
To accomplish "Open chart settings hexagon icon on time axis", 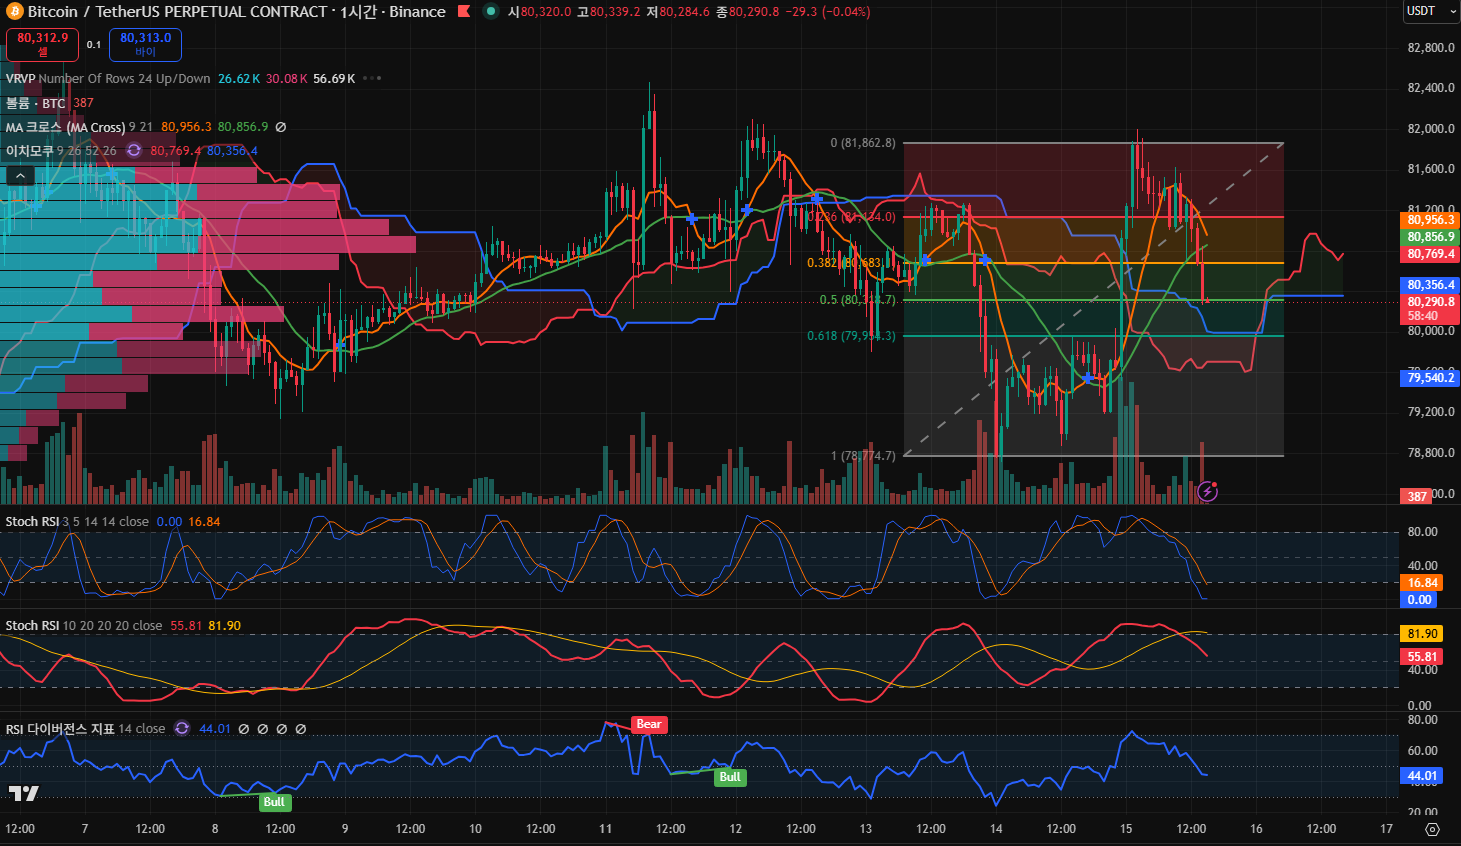I will tap(1432, 829).
